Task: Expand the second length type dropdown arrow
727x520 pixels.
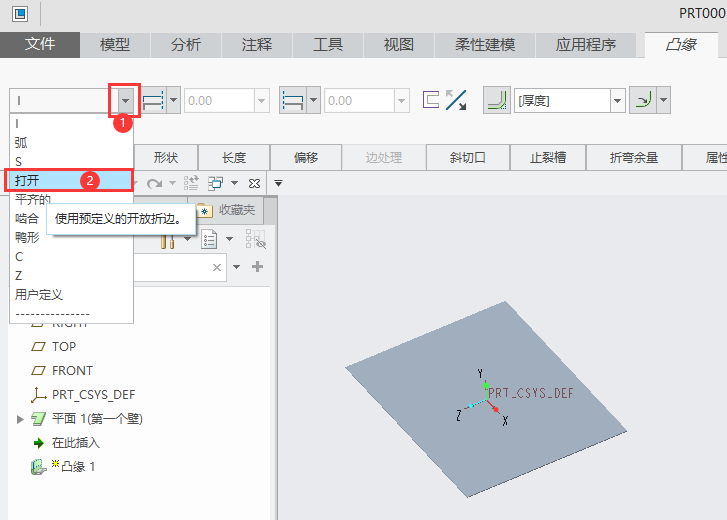Action: point(314,100)
